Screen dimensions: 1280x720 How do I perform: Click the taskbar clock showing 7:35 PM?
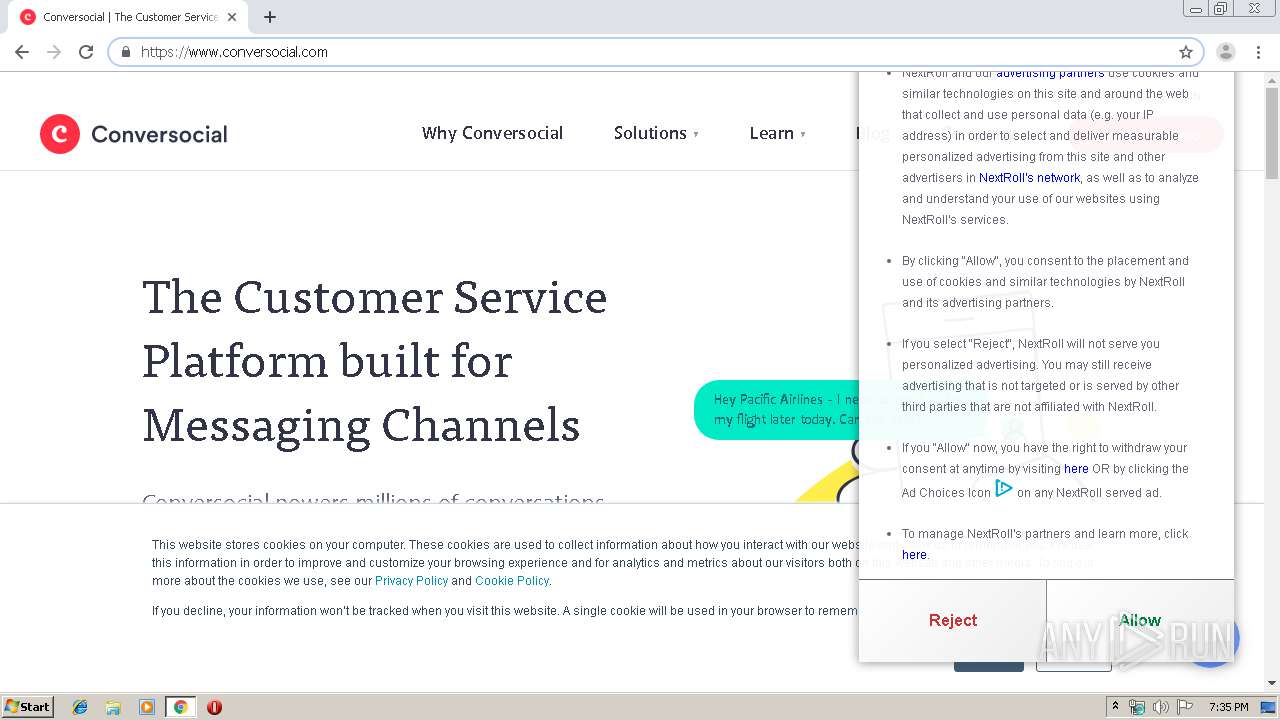click(1228, 707)
